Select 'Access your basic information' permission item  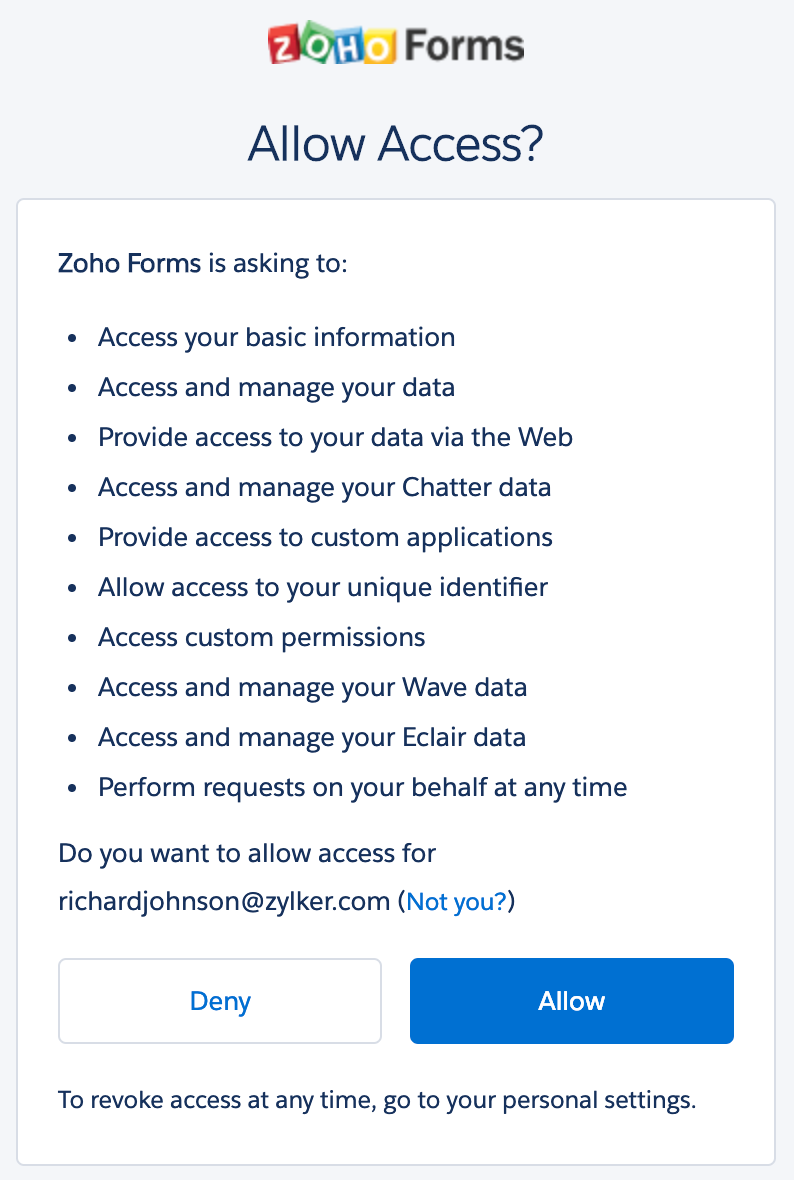tap(276, 337)
